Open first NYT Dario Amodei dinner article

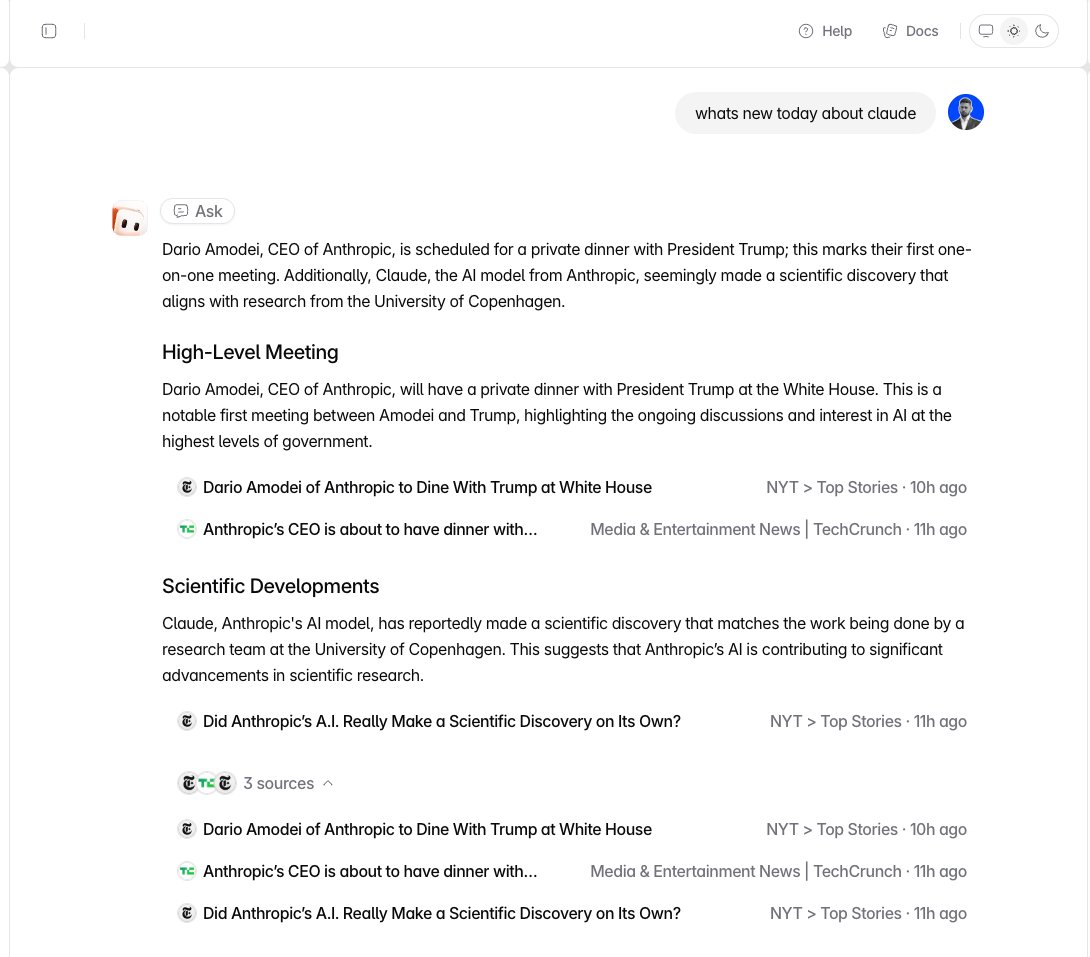point(427,487)
